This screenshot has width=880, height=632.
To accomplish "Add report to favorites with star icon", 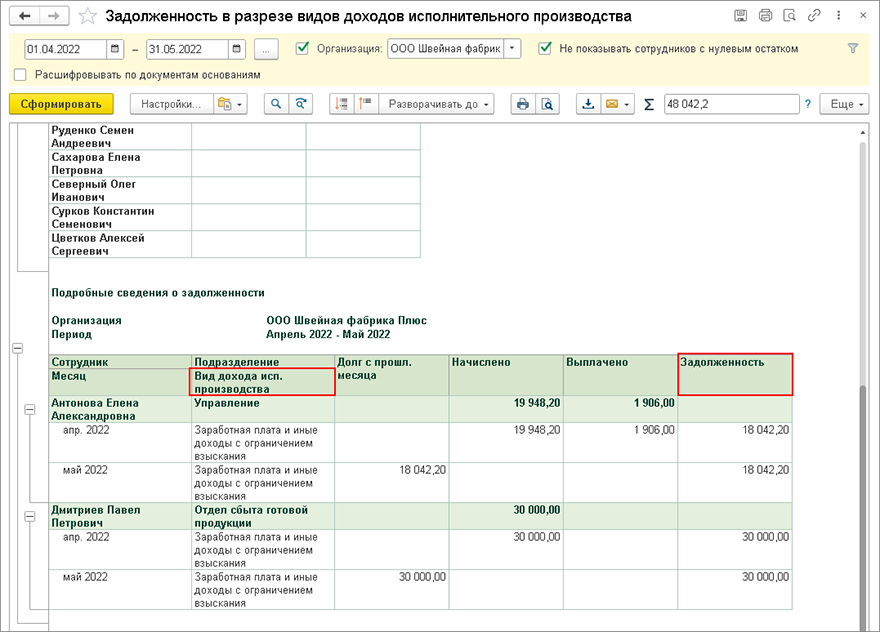I will click(88, 16).
